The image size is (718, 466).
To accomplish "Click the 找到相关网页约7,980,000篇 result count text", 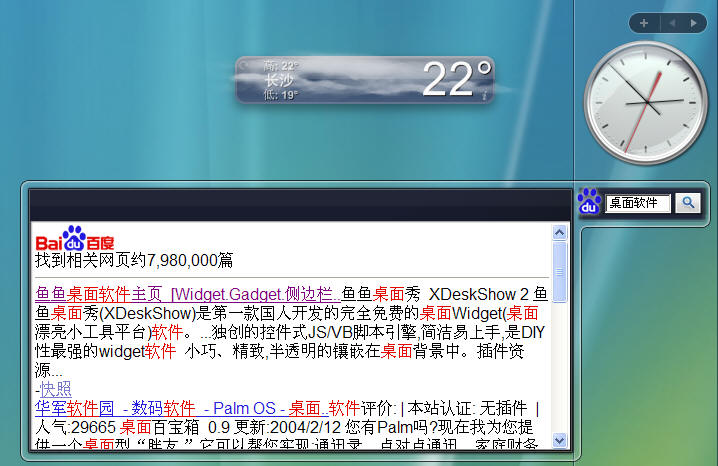I will pos(134,260).
